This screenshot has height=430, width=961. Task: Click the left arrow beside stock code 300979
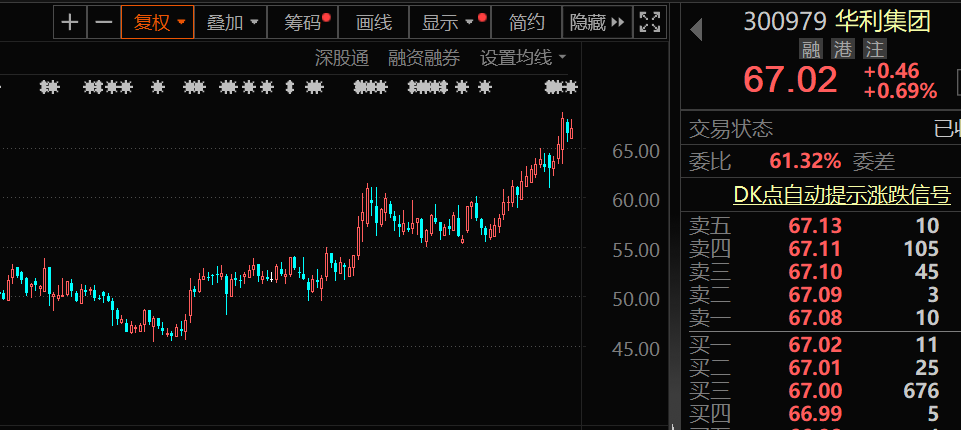pos(697,30)
